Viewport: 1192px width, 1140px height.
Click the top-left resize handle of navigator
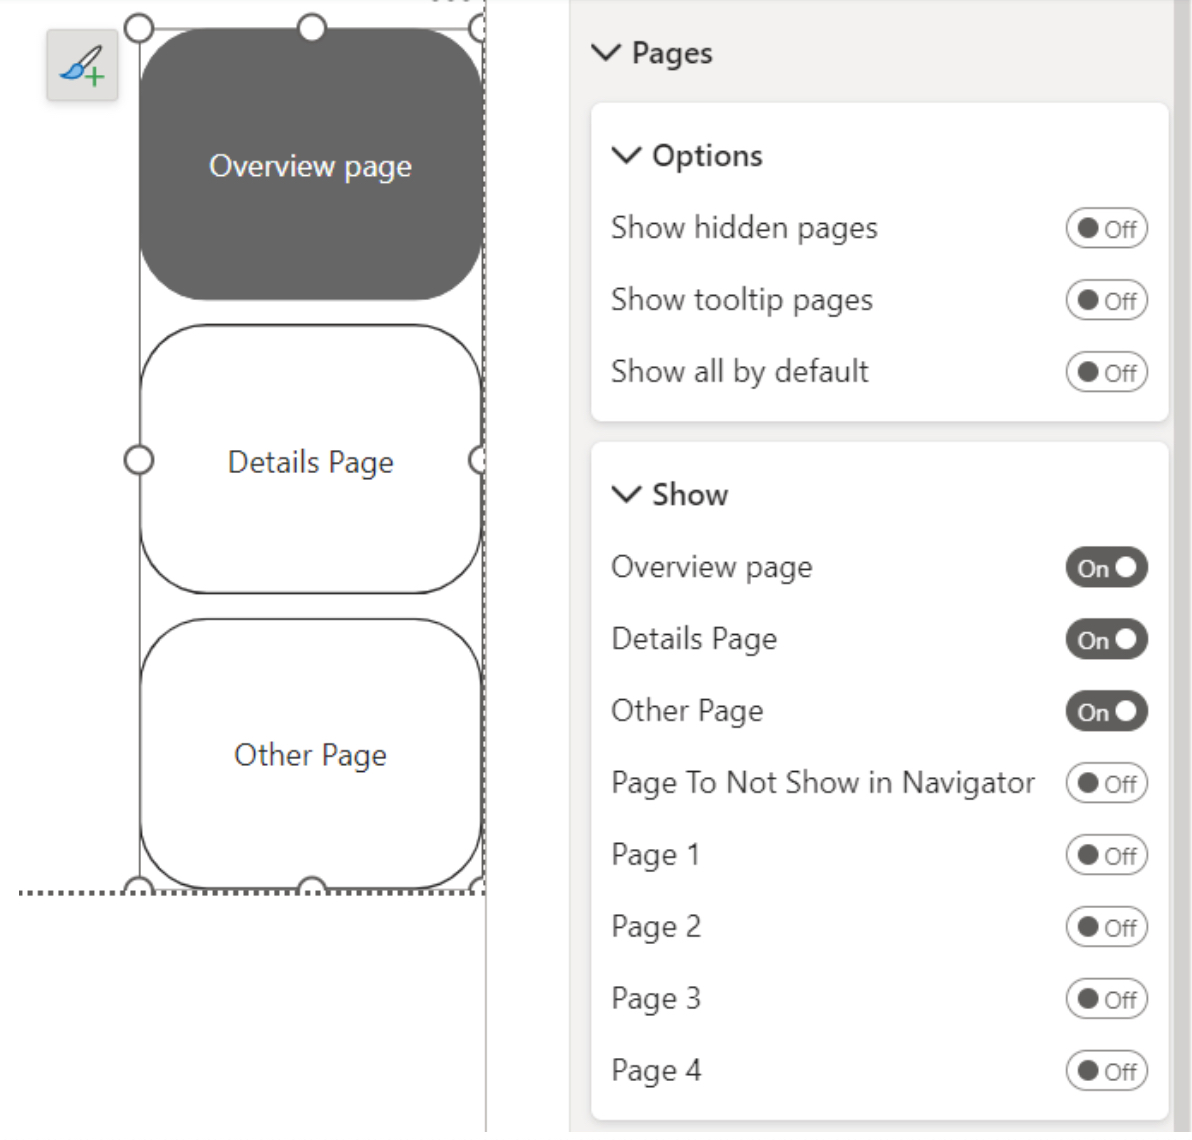point(138,28)
